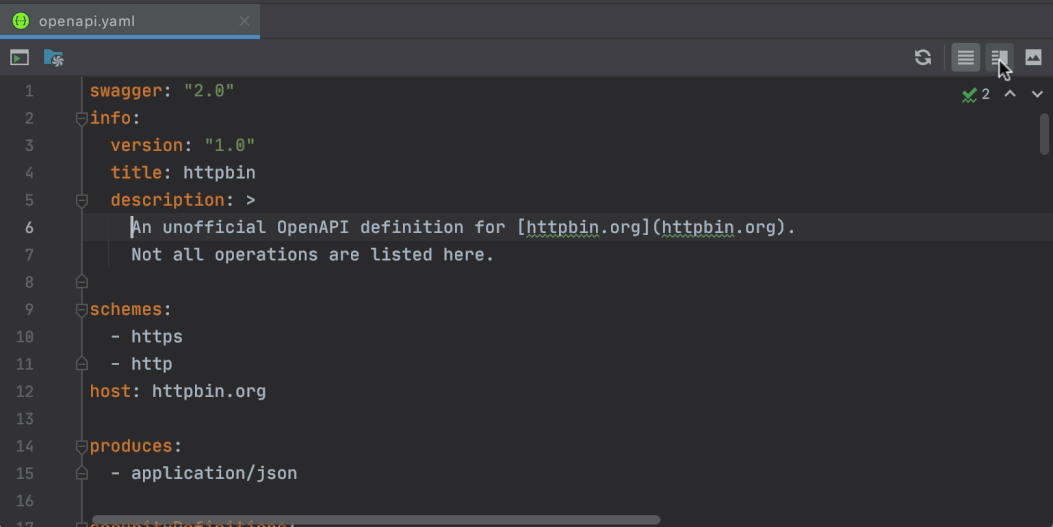The height and width of the screenshot is (527, 1053).
Task: Go to next highlighted problem arrow
Action: tap(1037, 94)
